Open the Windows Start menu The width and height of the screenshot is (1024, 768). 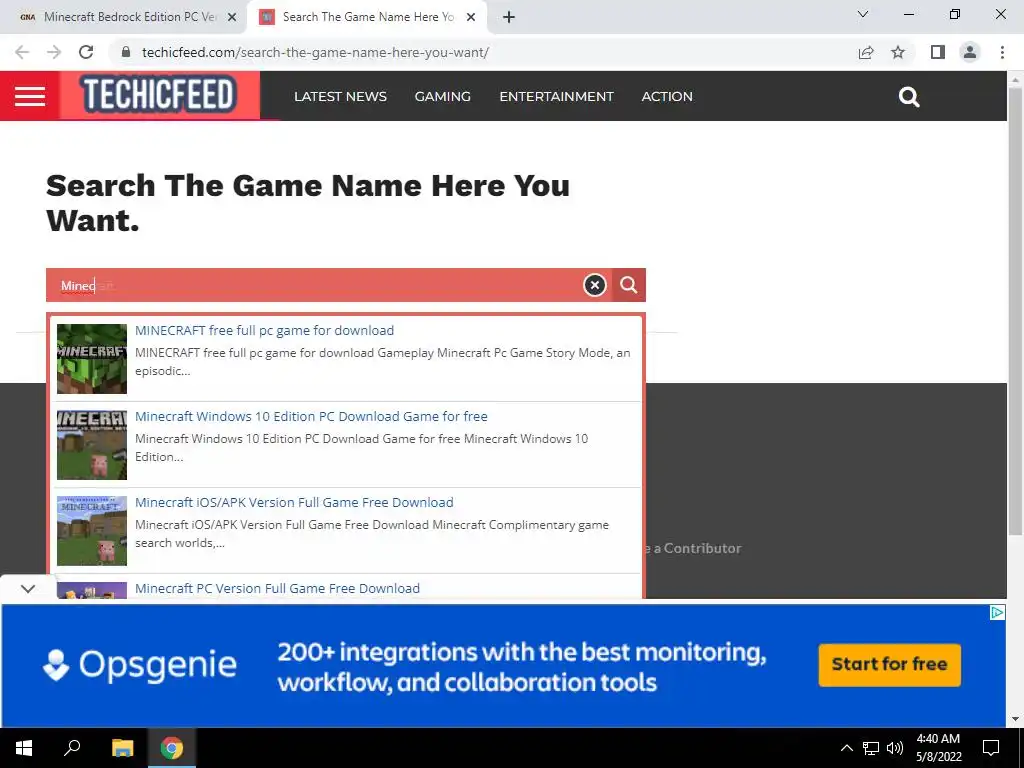24,748
